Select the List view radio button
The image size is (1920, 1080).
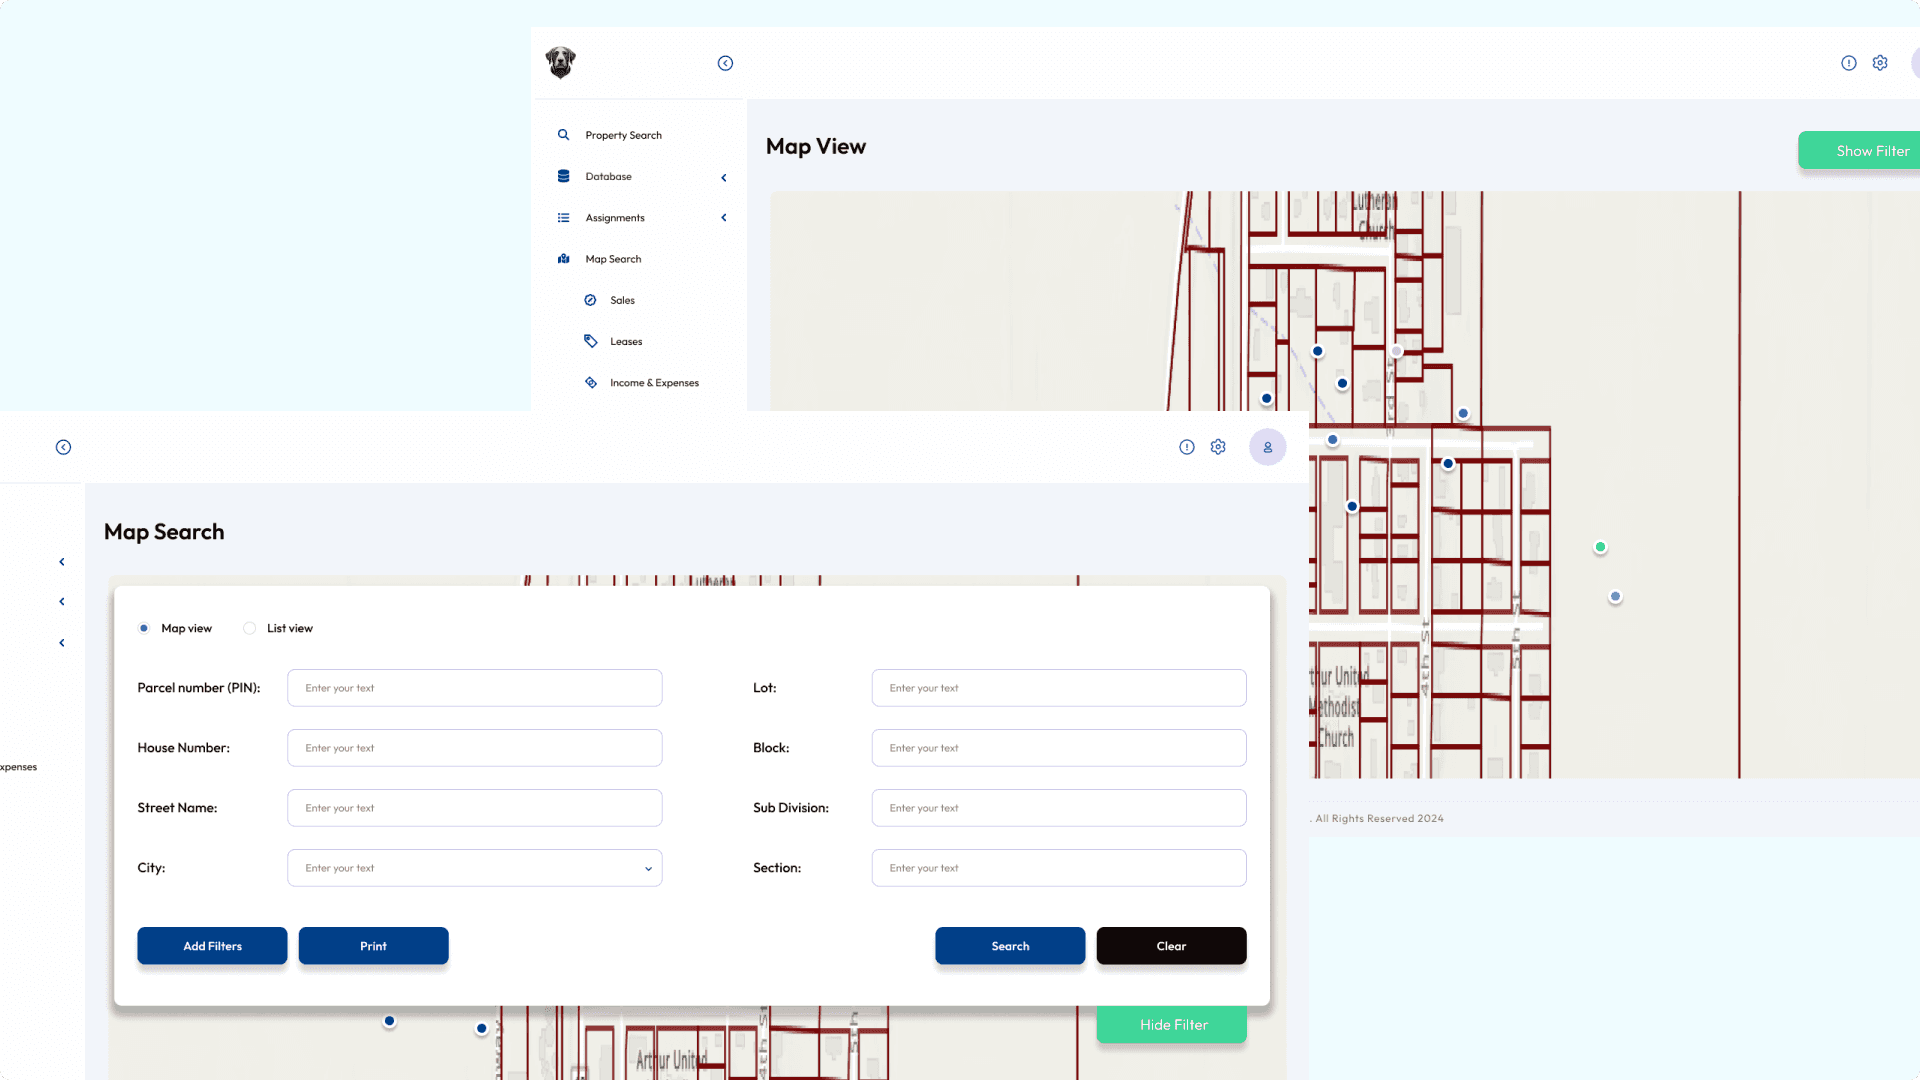249,628
